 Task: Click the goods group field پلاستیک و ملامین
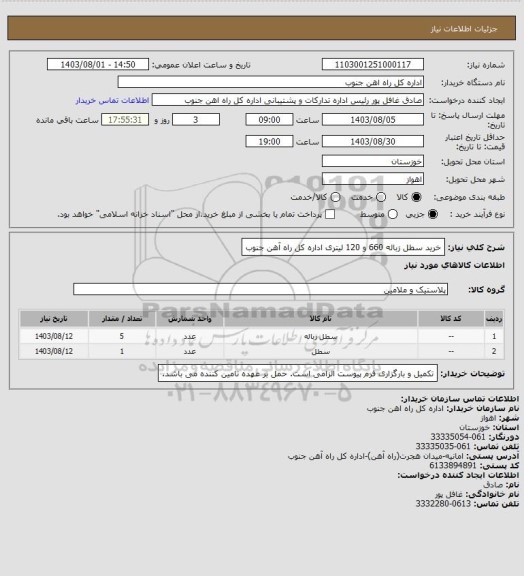click(x=260, y=289)
